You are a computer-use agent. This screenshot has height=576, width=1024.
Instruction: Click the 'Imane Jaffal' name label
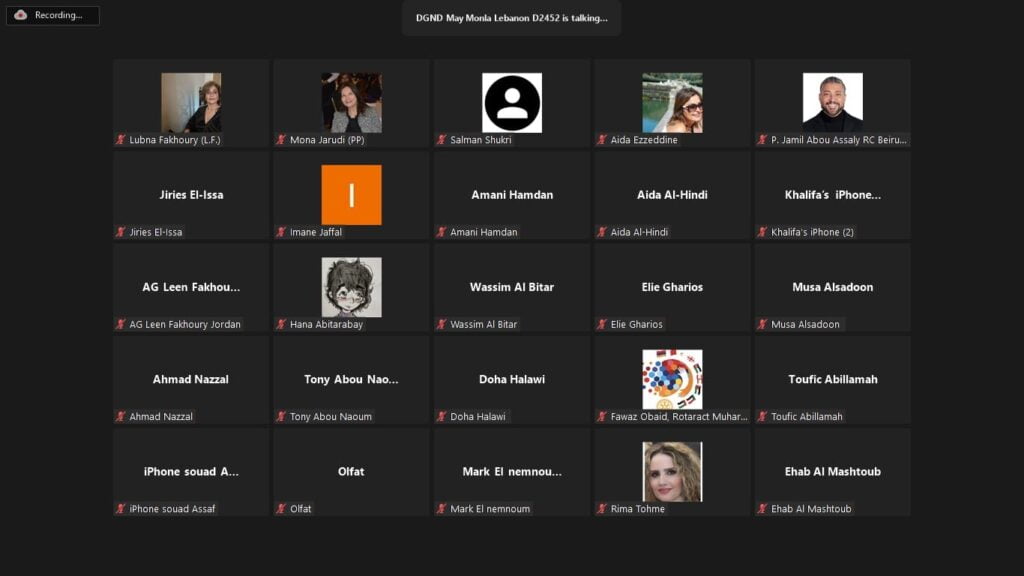(315, 232)
